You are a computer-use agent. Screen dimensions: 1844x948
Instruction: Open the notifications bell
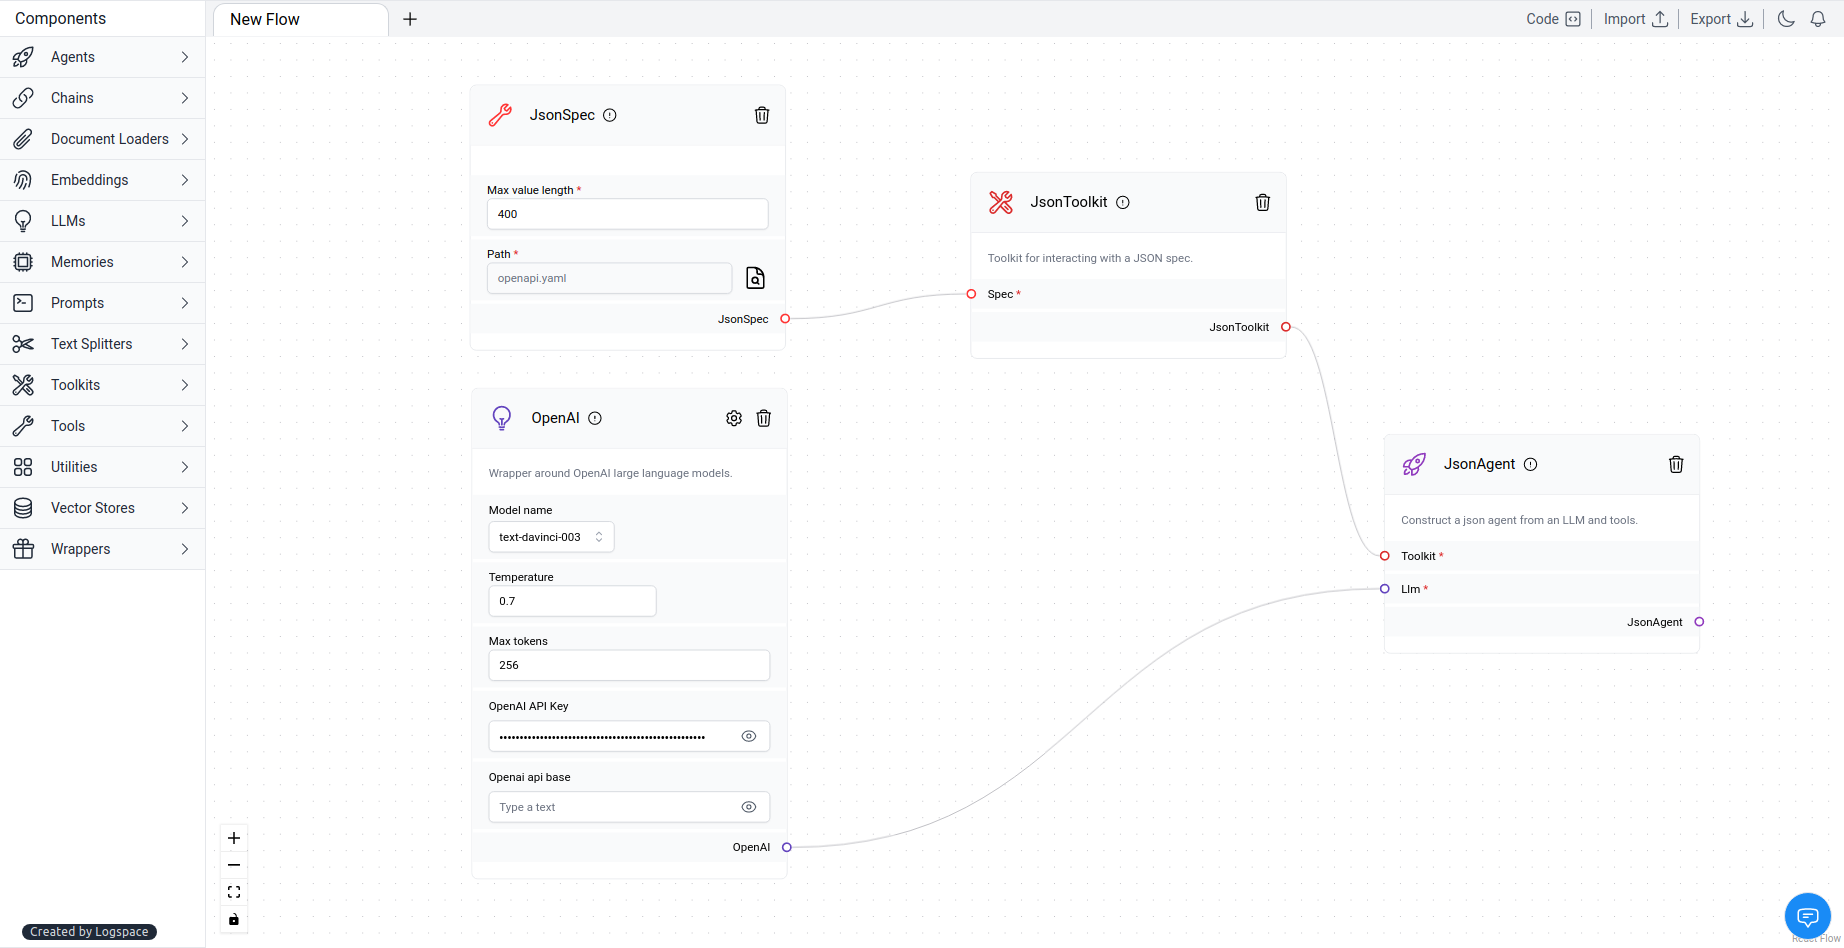point(1818,19)
